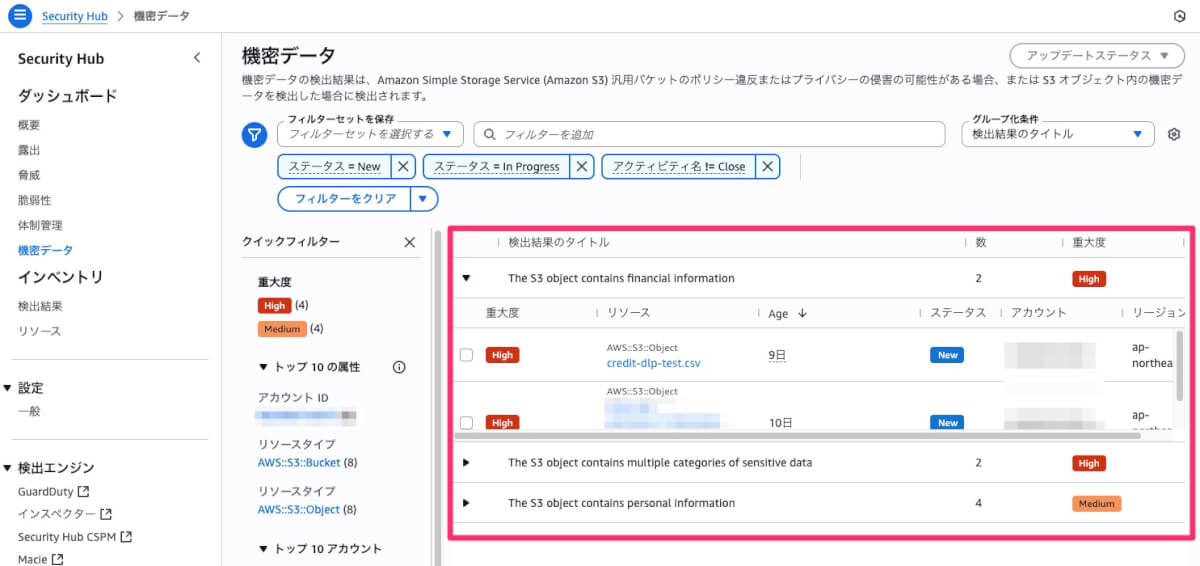Expand the multiple categories of sensitive data group
The width and height of the screenshot is (1200, 566).
click(466, 463)
